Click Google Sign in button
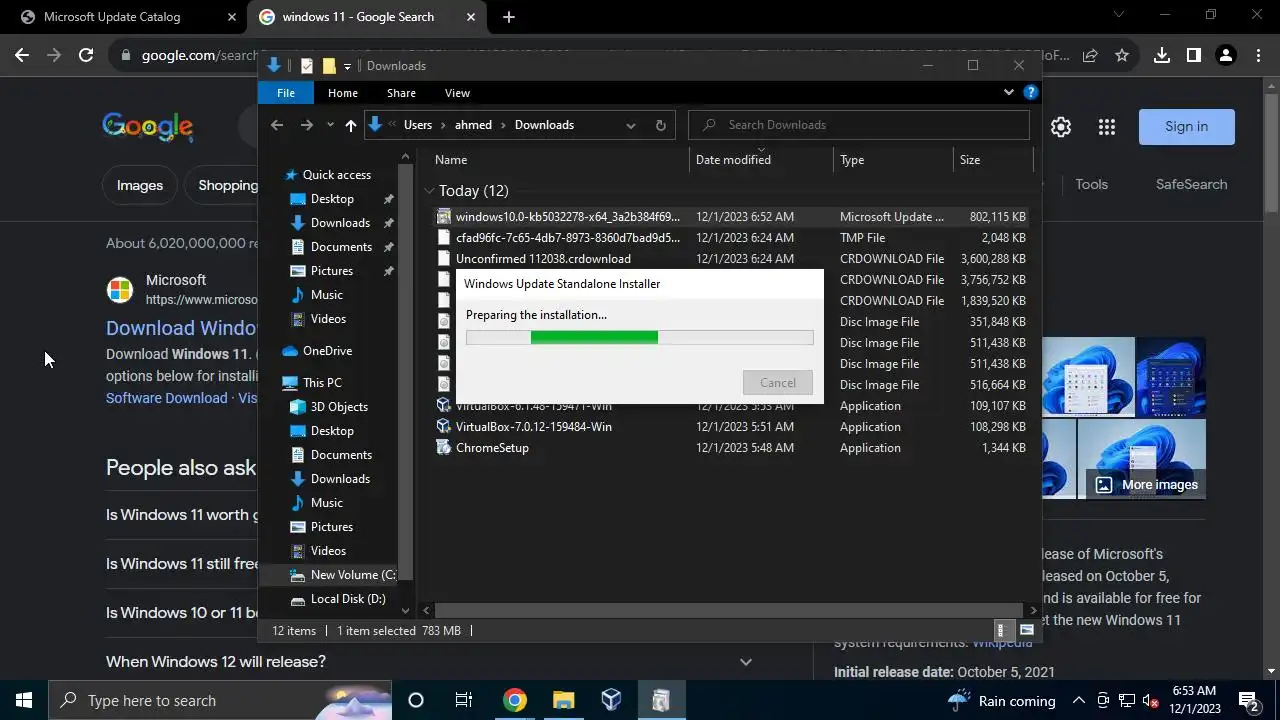 click(1187, 127)
